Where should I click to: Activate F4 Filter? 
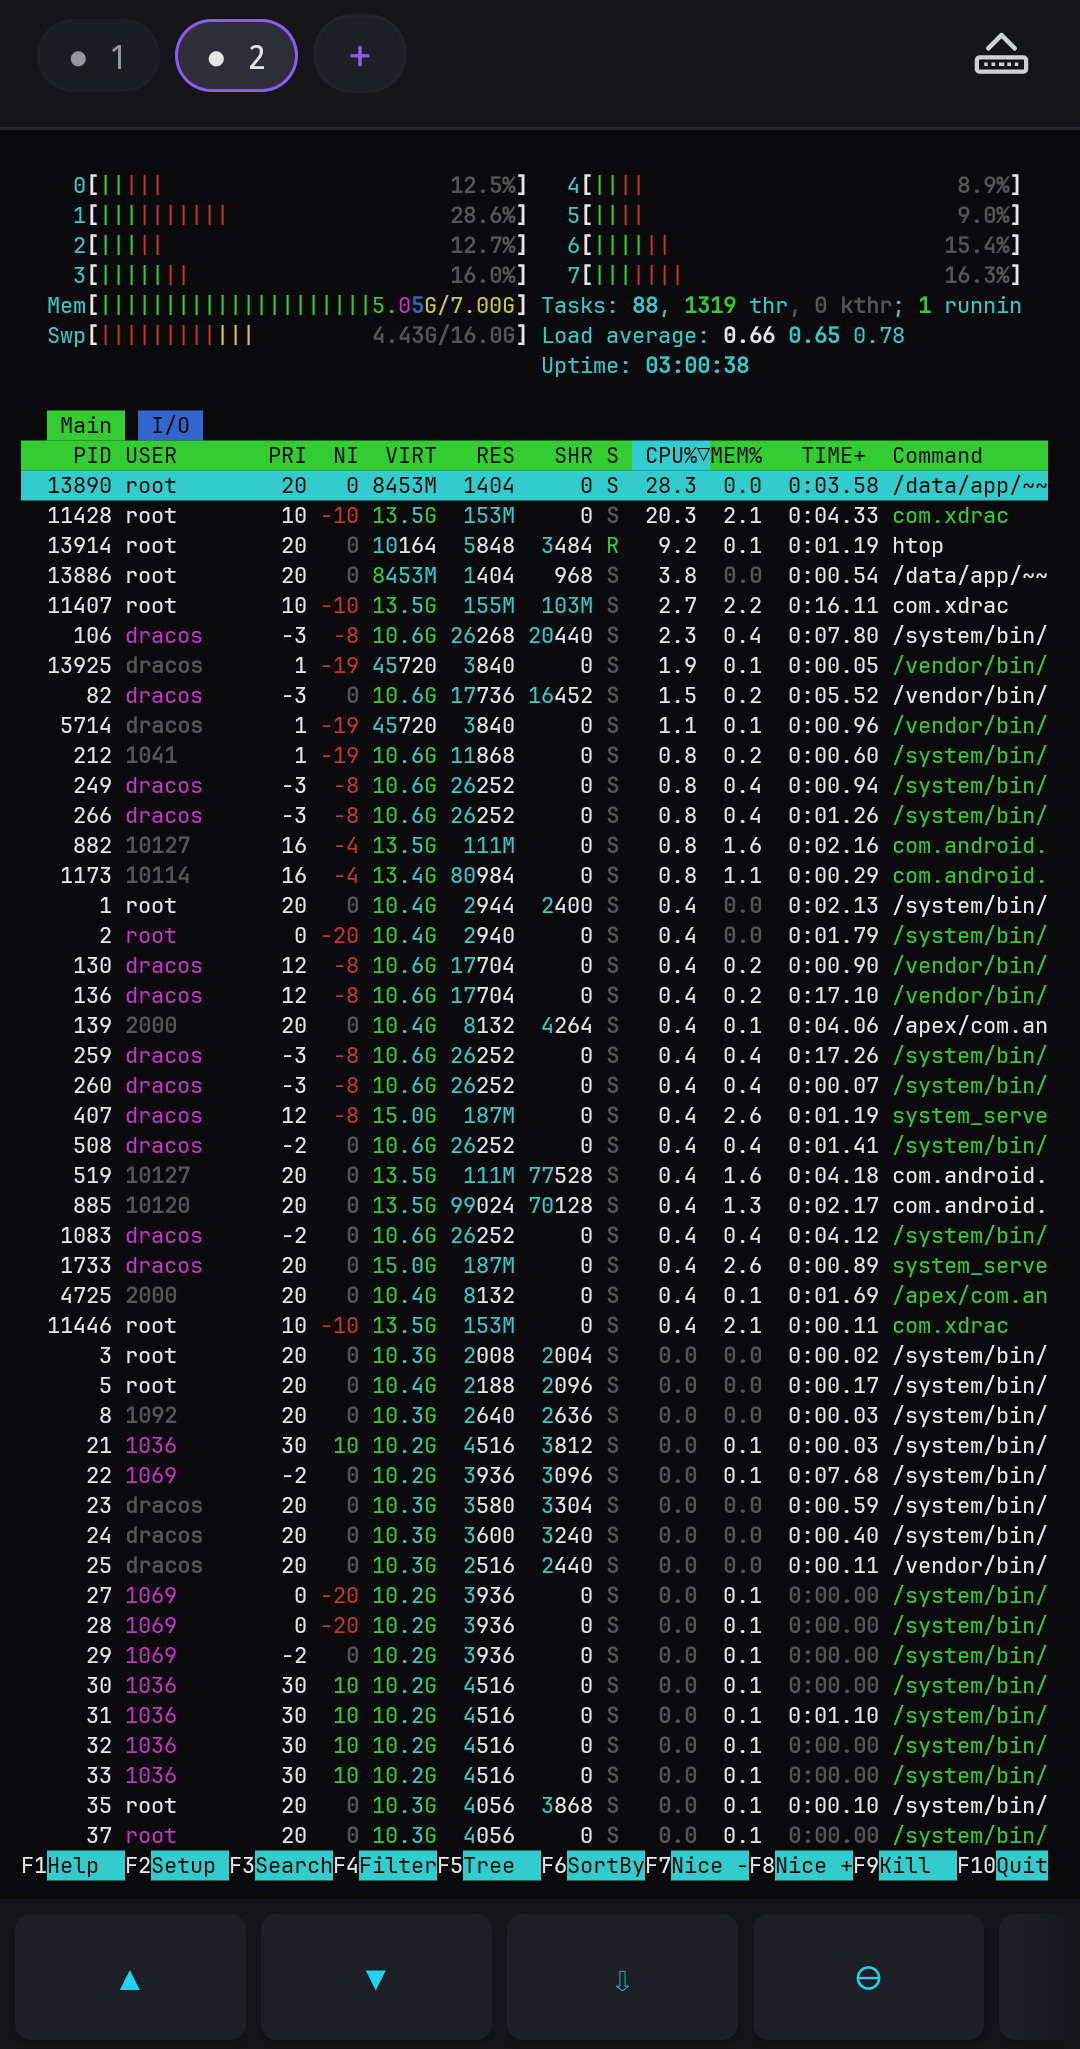(x=385, y=1865)
